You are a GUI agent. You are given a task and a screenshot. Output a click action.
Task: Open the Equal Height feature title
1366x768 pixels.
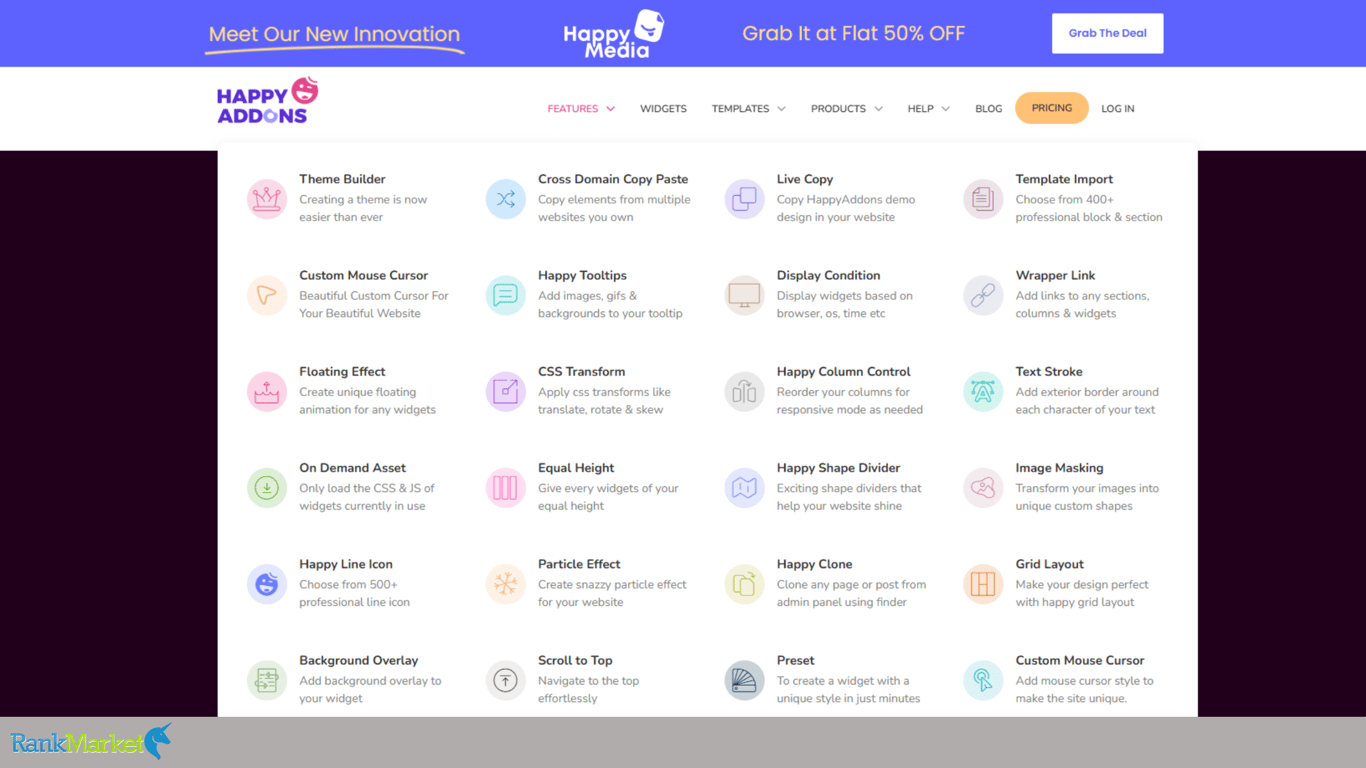coord(576,467)
